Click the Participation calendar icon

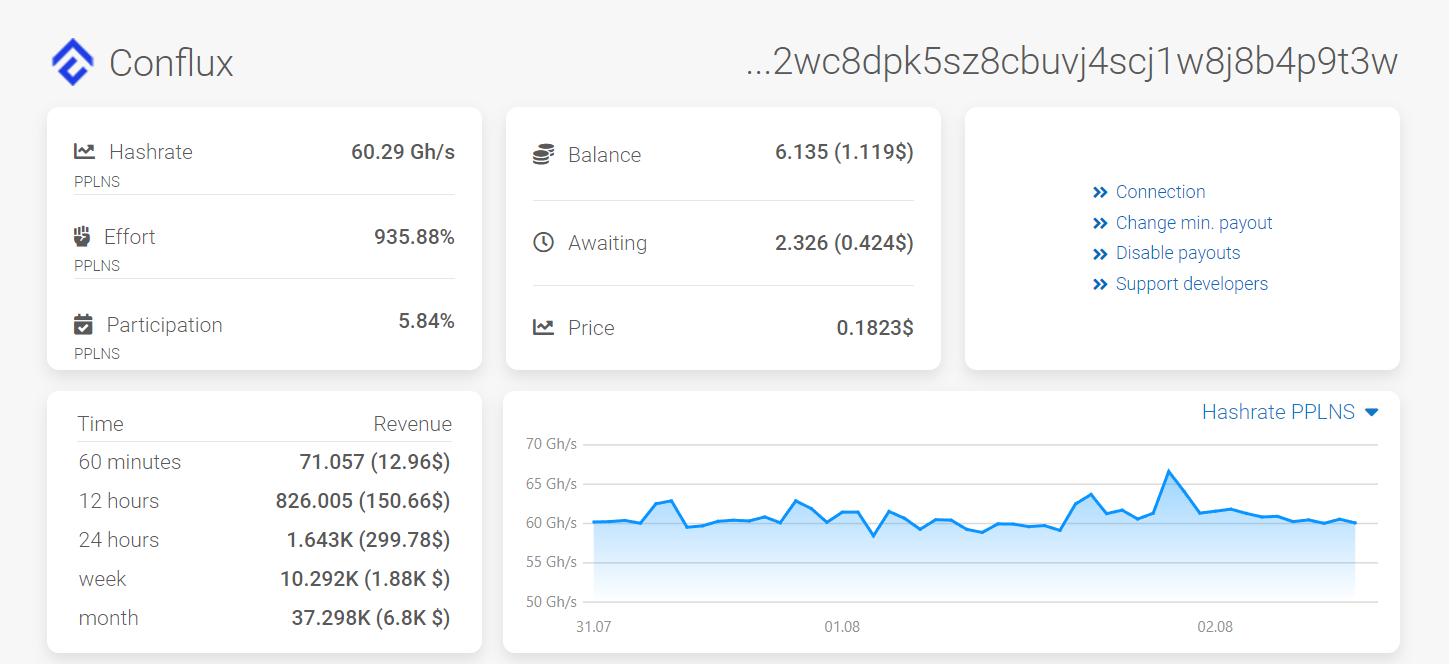84,324
